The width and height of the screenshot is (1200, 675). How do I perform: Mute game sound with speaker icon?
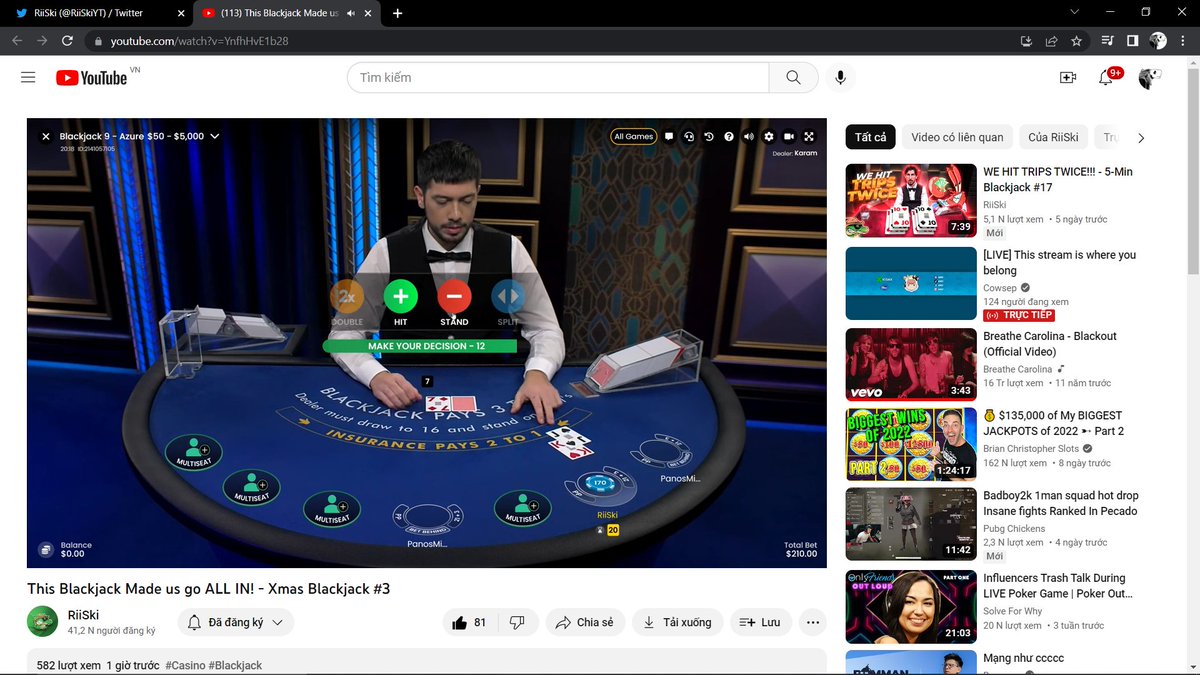tap(749, 136)
